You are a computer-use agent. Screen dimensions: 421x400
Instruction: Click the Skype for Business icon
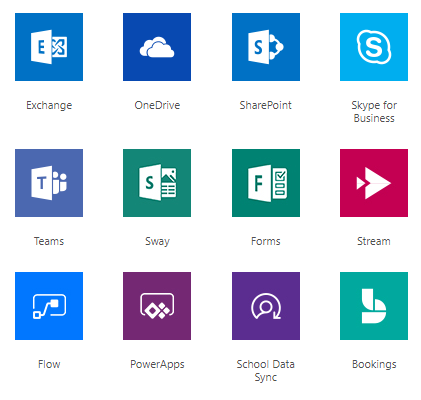[374, 47]
